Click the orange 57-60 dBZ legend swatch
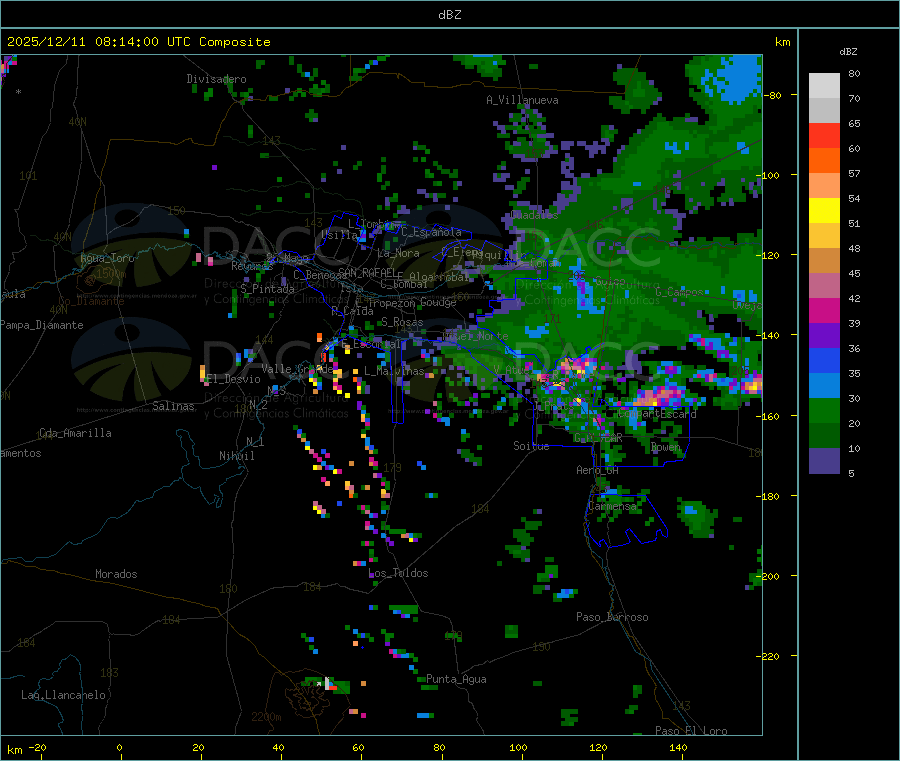The image size is (900, 761). (824, 161)
